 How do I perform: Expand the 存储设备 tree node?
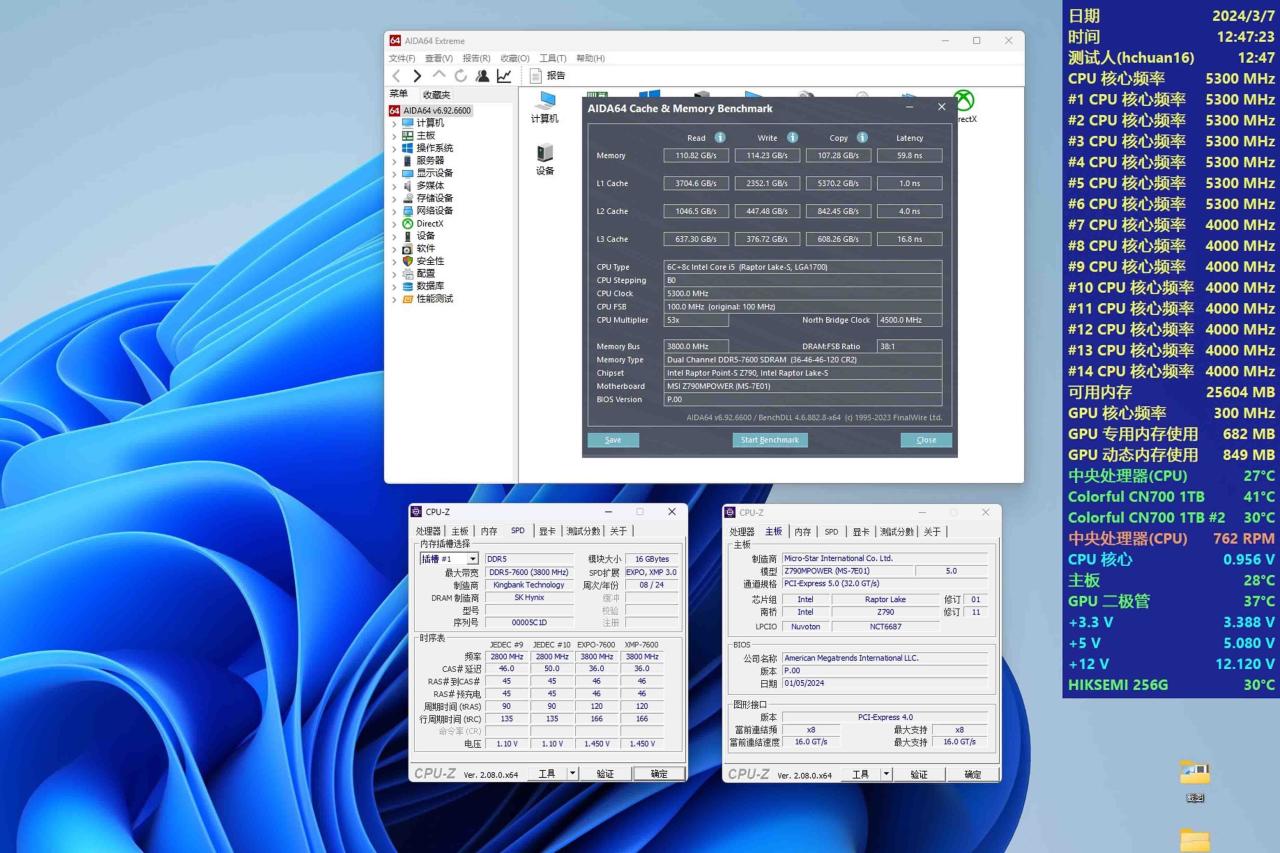394,198
